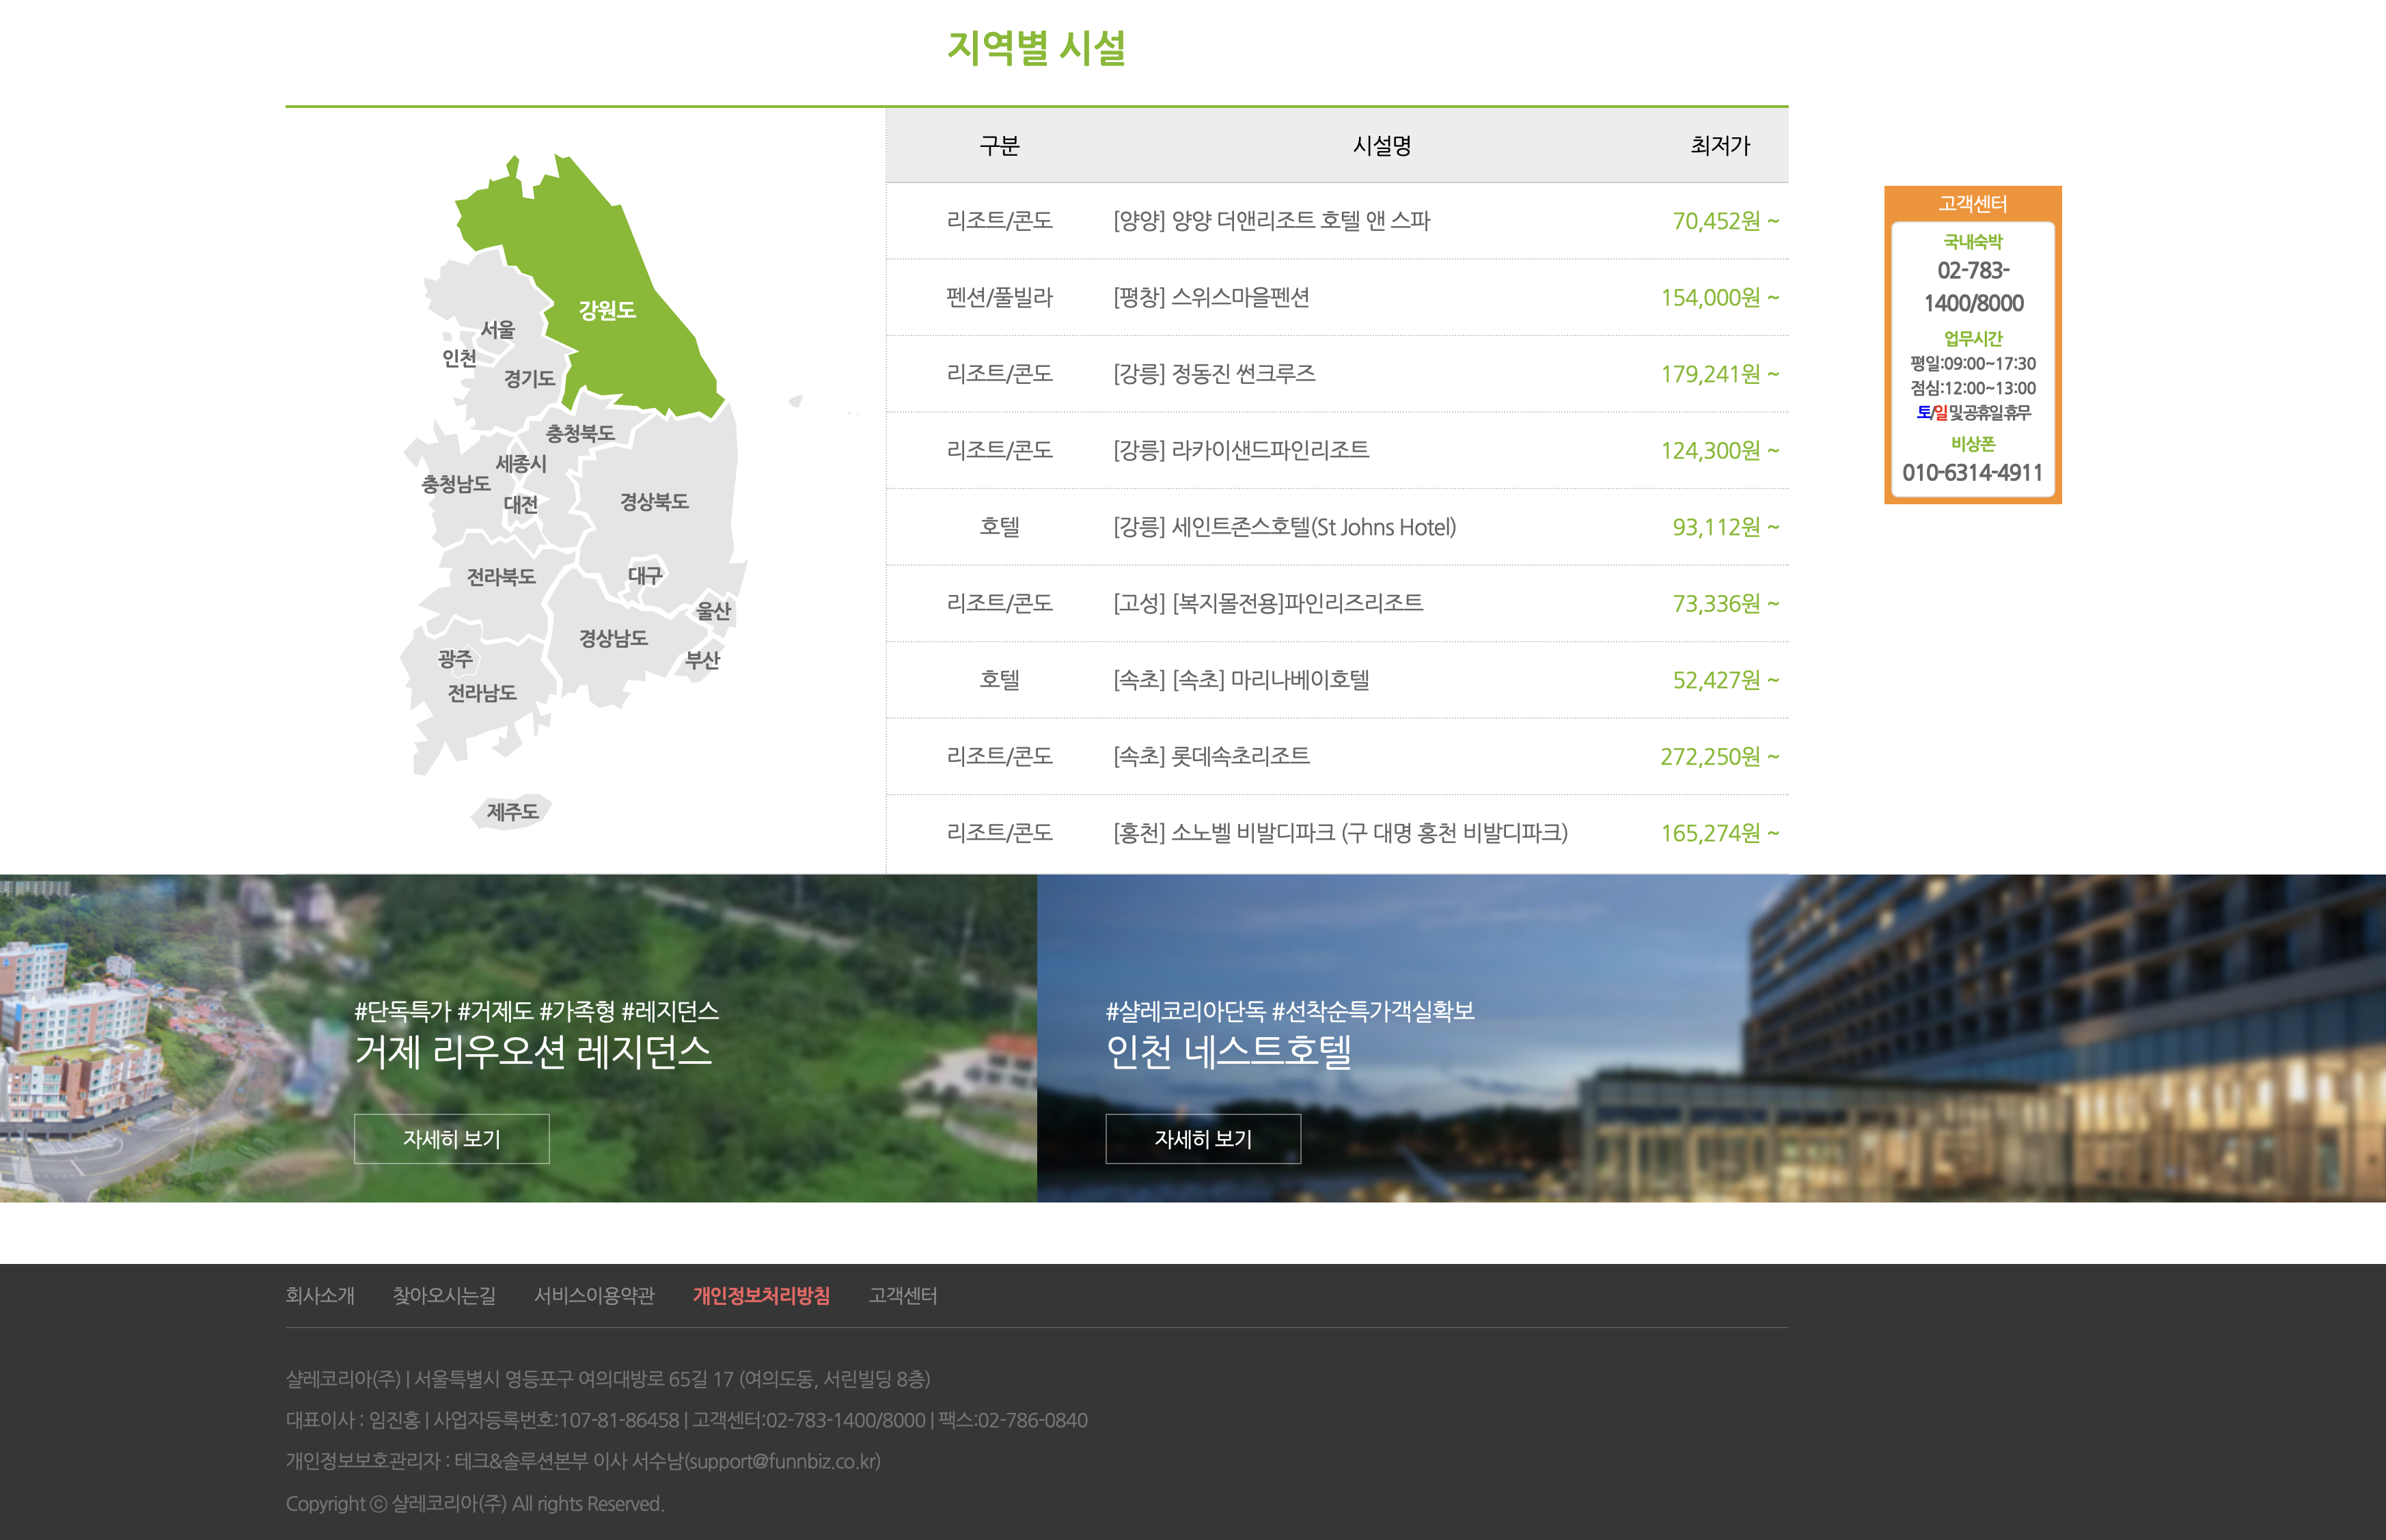Open 강릉 세인트존스호텔 listing
Image resolution: width=2386 pixels, height=1540 pixels.
[x=1284, y=527]
